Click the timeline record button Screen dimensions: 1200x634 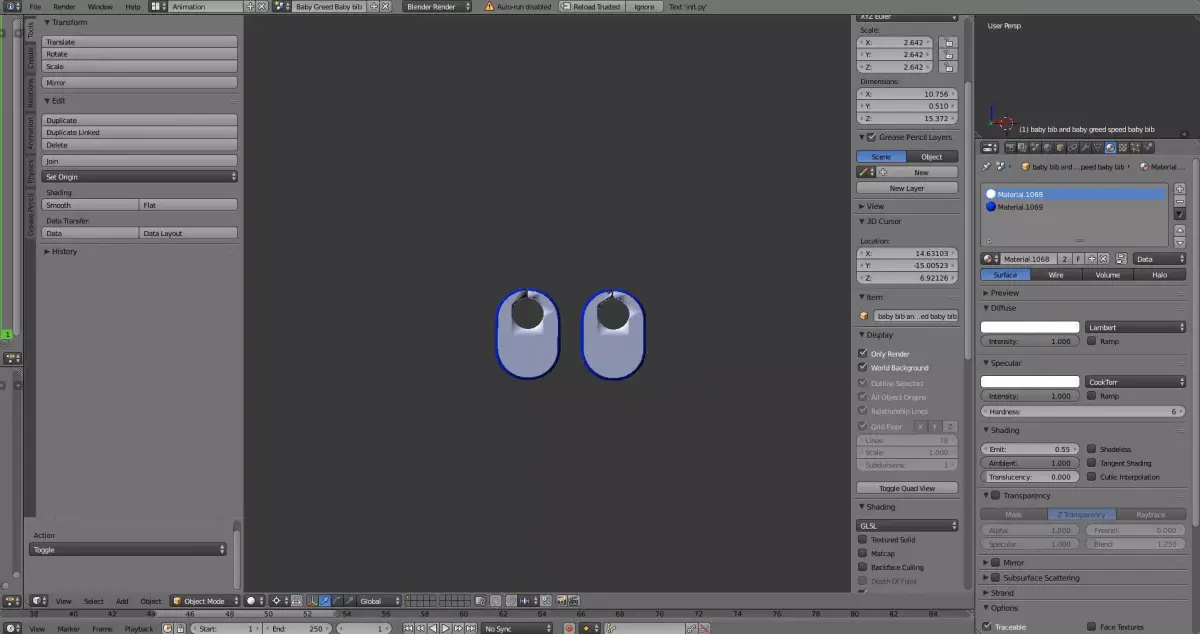click(x=569, y=628)
